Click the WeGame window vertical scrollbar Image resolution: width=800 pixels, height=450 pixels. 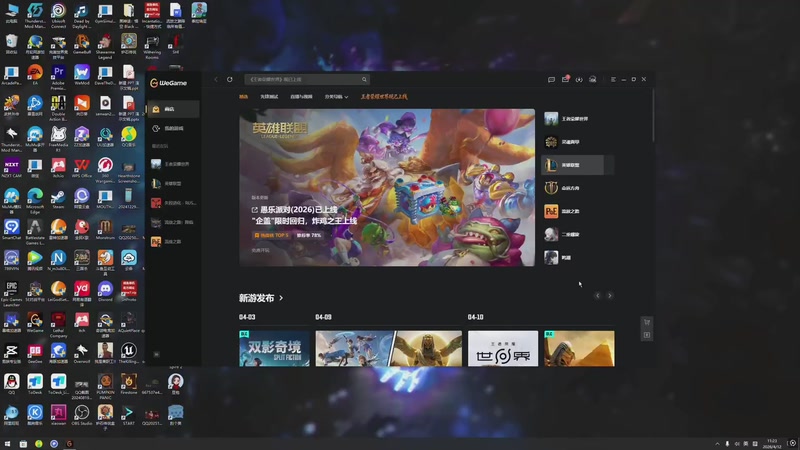pyautogui.click(x=653, y=115)
